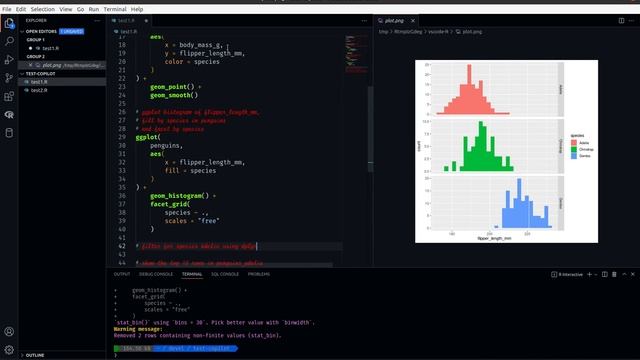The image size is (640, 360).
Task: Open the Source Control view
Action: click(9, 78)
